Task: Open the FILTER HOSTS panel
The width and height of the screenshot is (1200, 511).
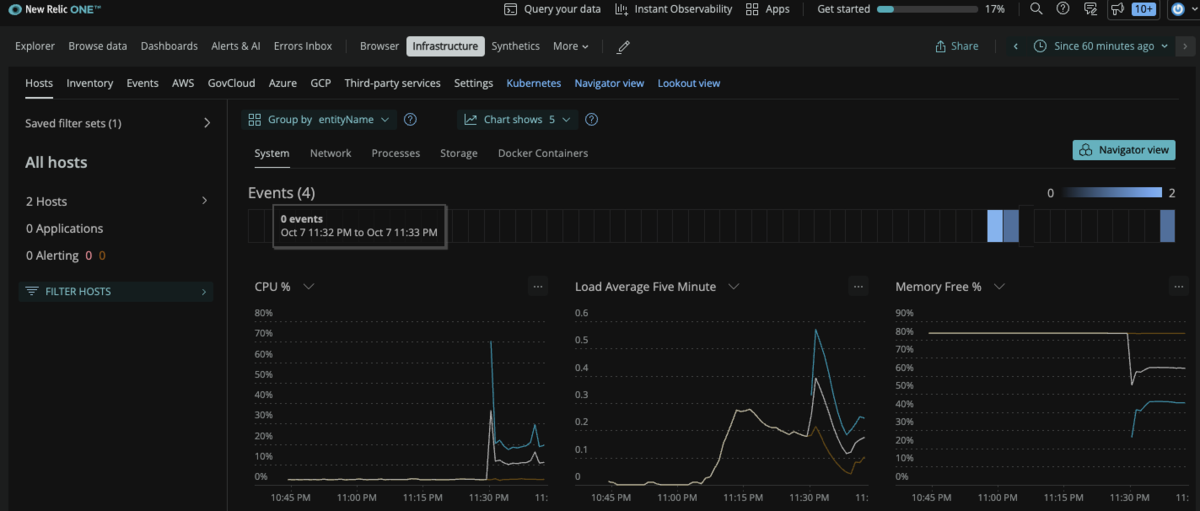Action: tap(116, 291)
